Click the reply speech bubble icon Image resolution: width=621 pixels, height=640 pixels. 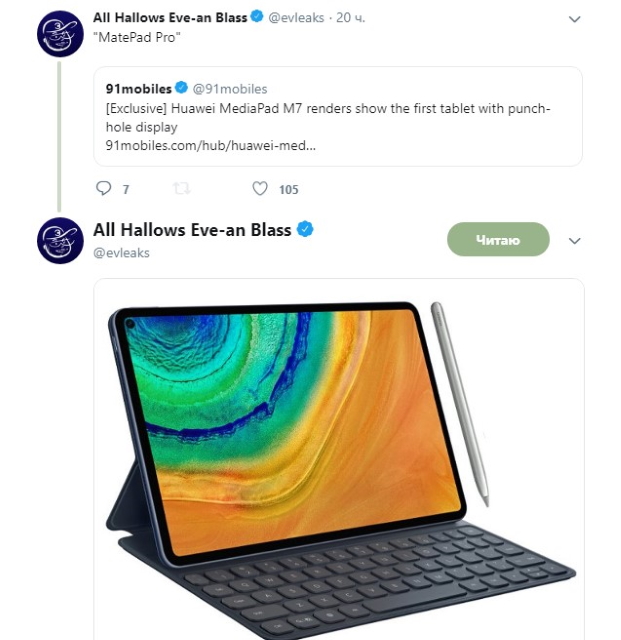(x=103, y=188)
